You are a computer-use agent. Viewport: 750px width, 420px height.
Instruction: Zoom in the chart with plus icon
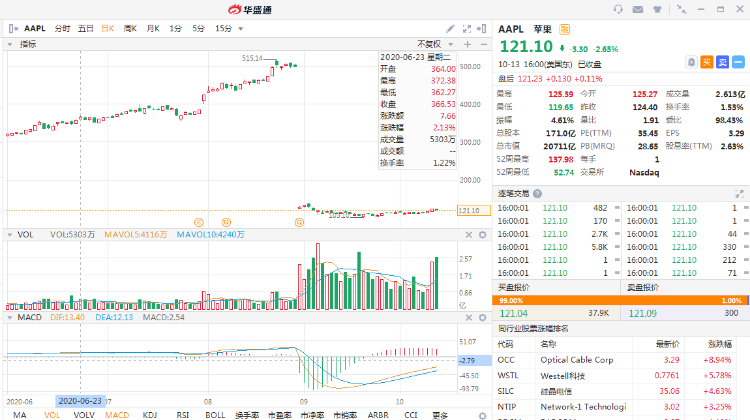[x=467, y=44]
